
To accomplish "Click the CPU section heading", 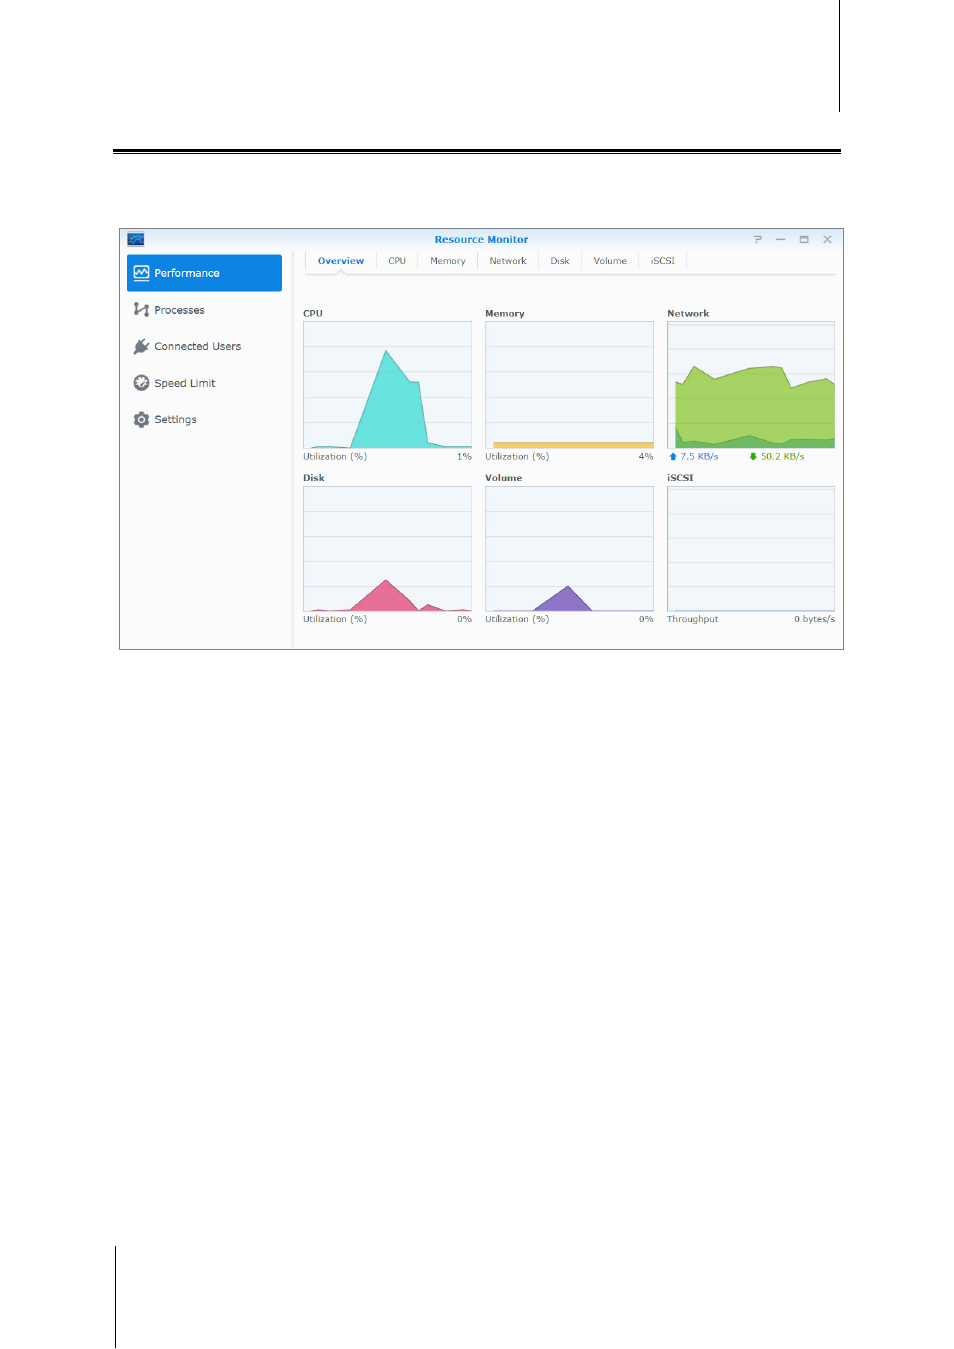I will coord(313,313).
